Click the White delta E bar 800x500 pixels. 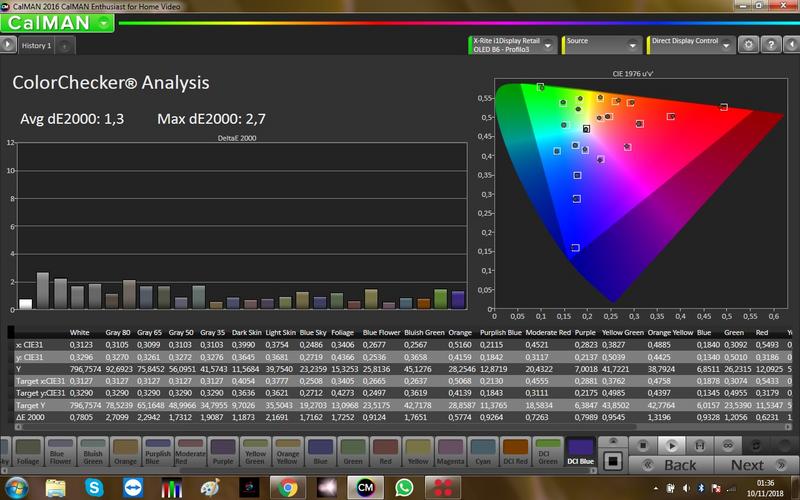(x=26, y=304)
